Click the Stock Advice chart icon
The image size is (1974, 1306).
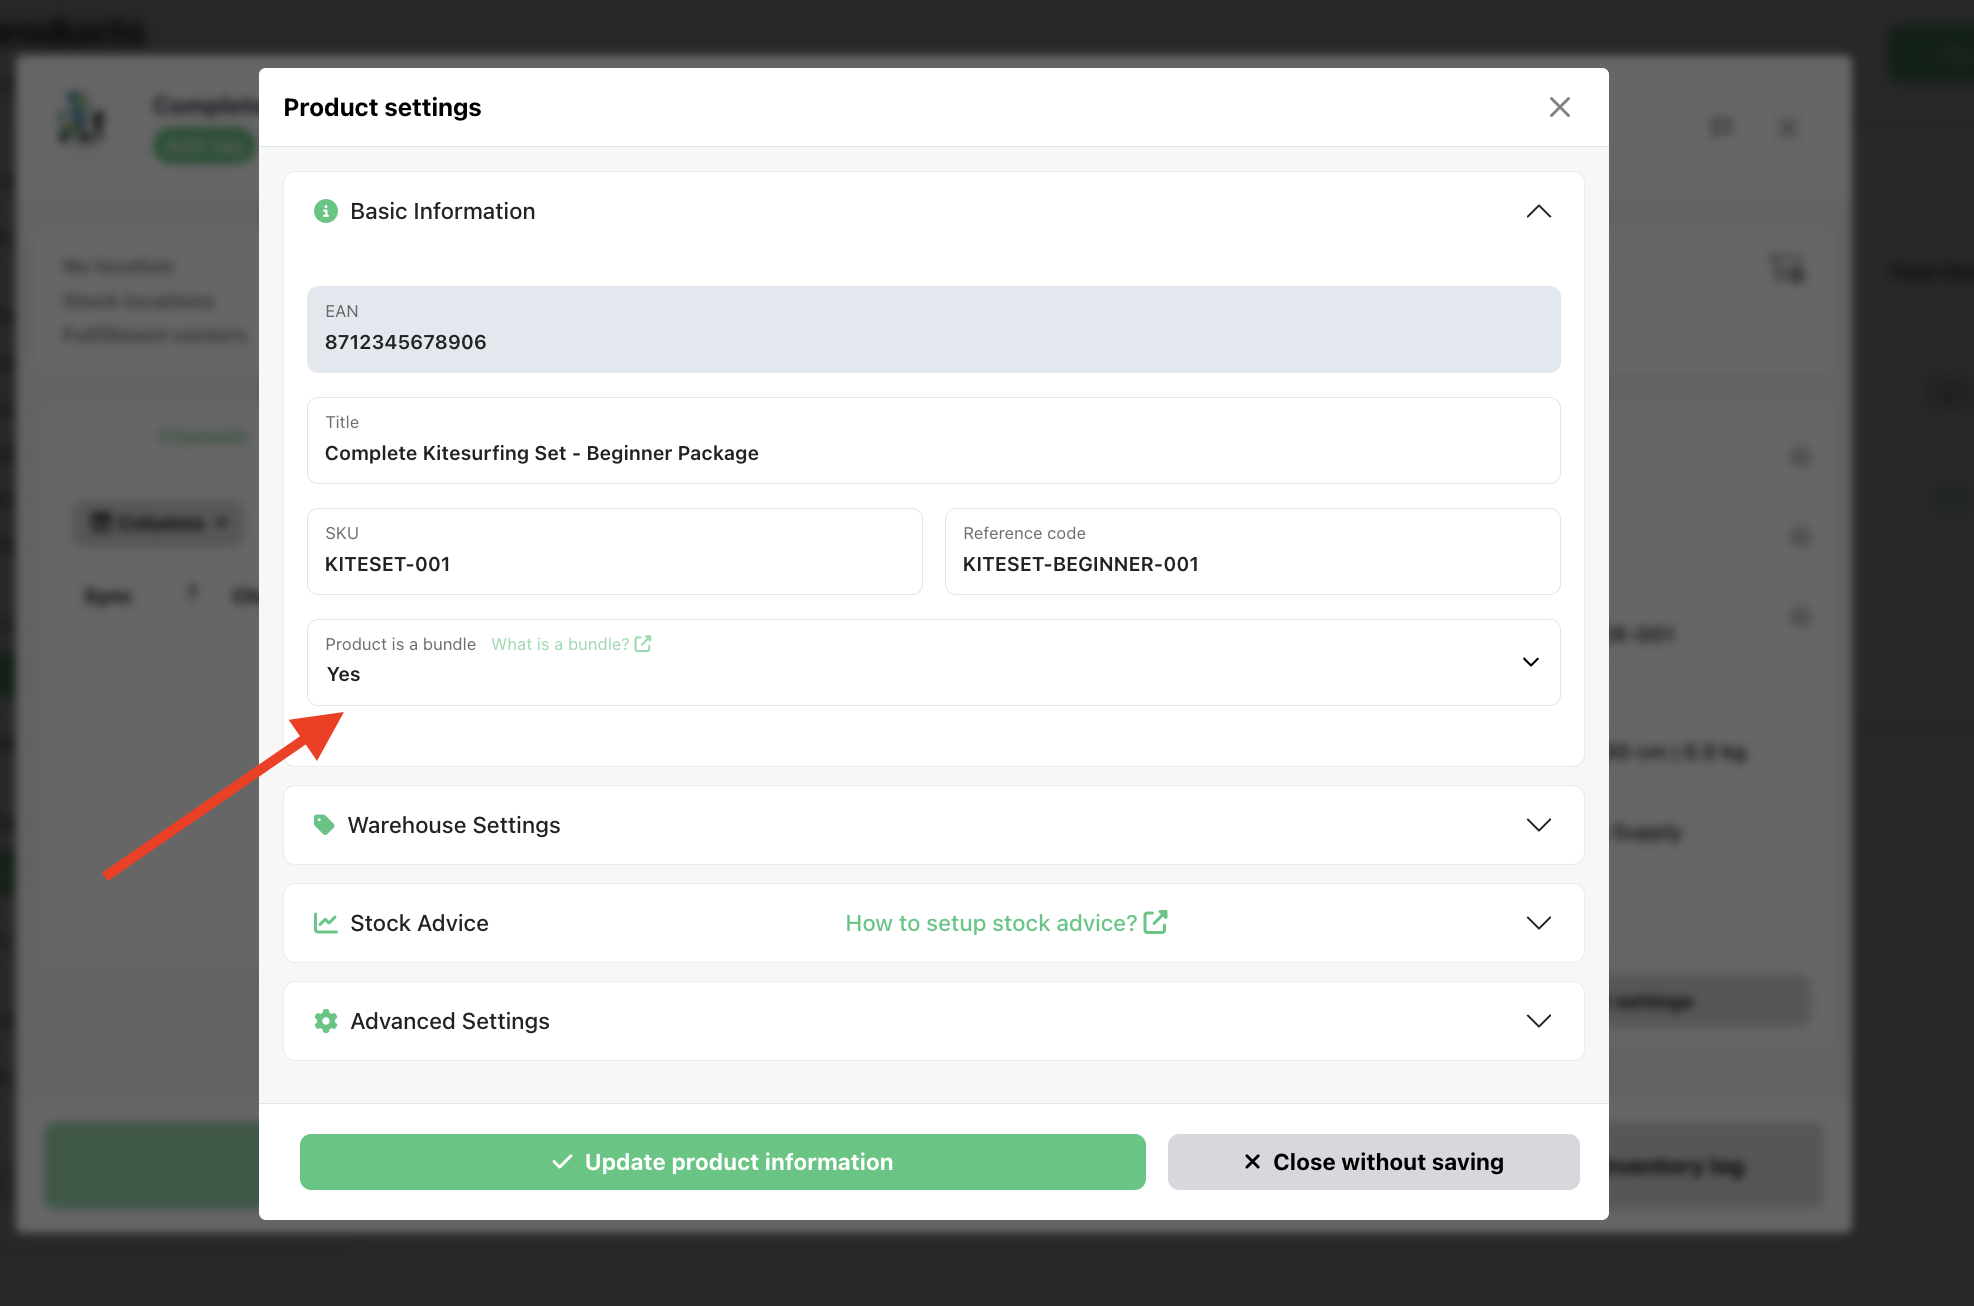[325, 923]
